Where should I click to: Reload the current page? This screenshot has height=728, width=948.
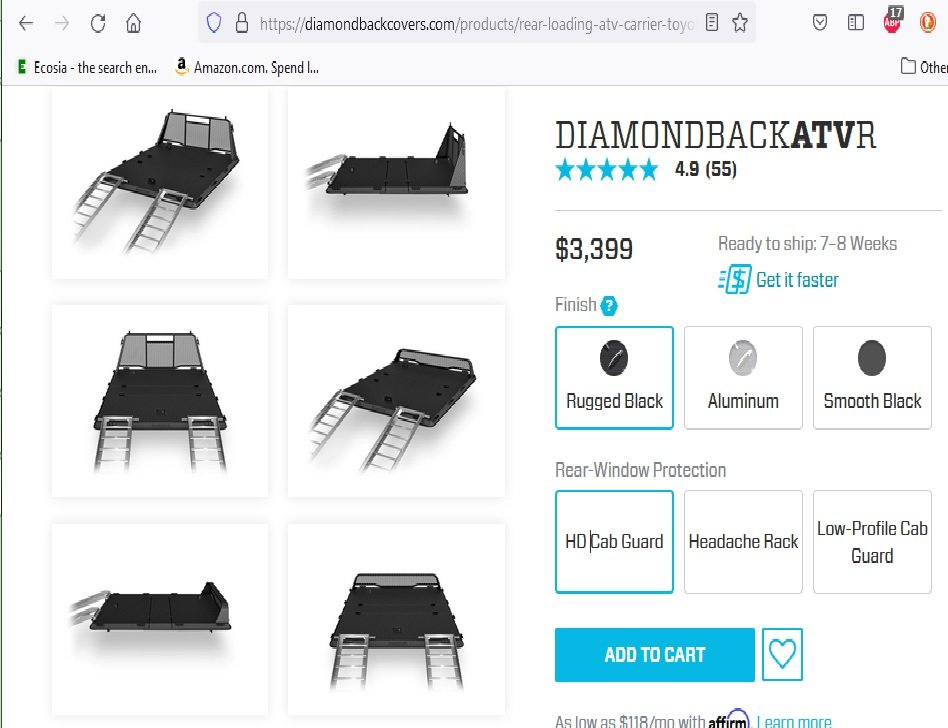click(98, 24)
